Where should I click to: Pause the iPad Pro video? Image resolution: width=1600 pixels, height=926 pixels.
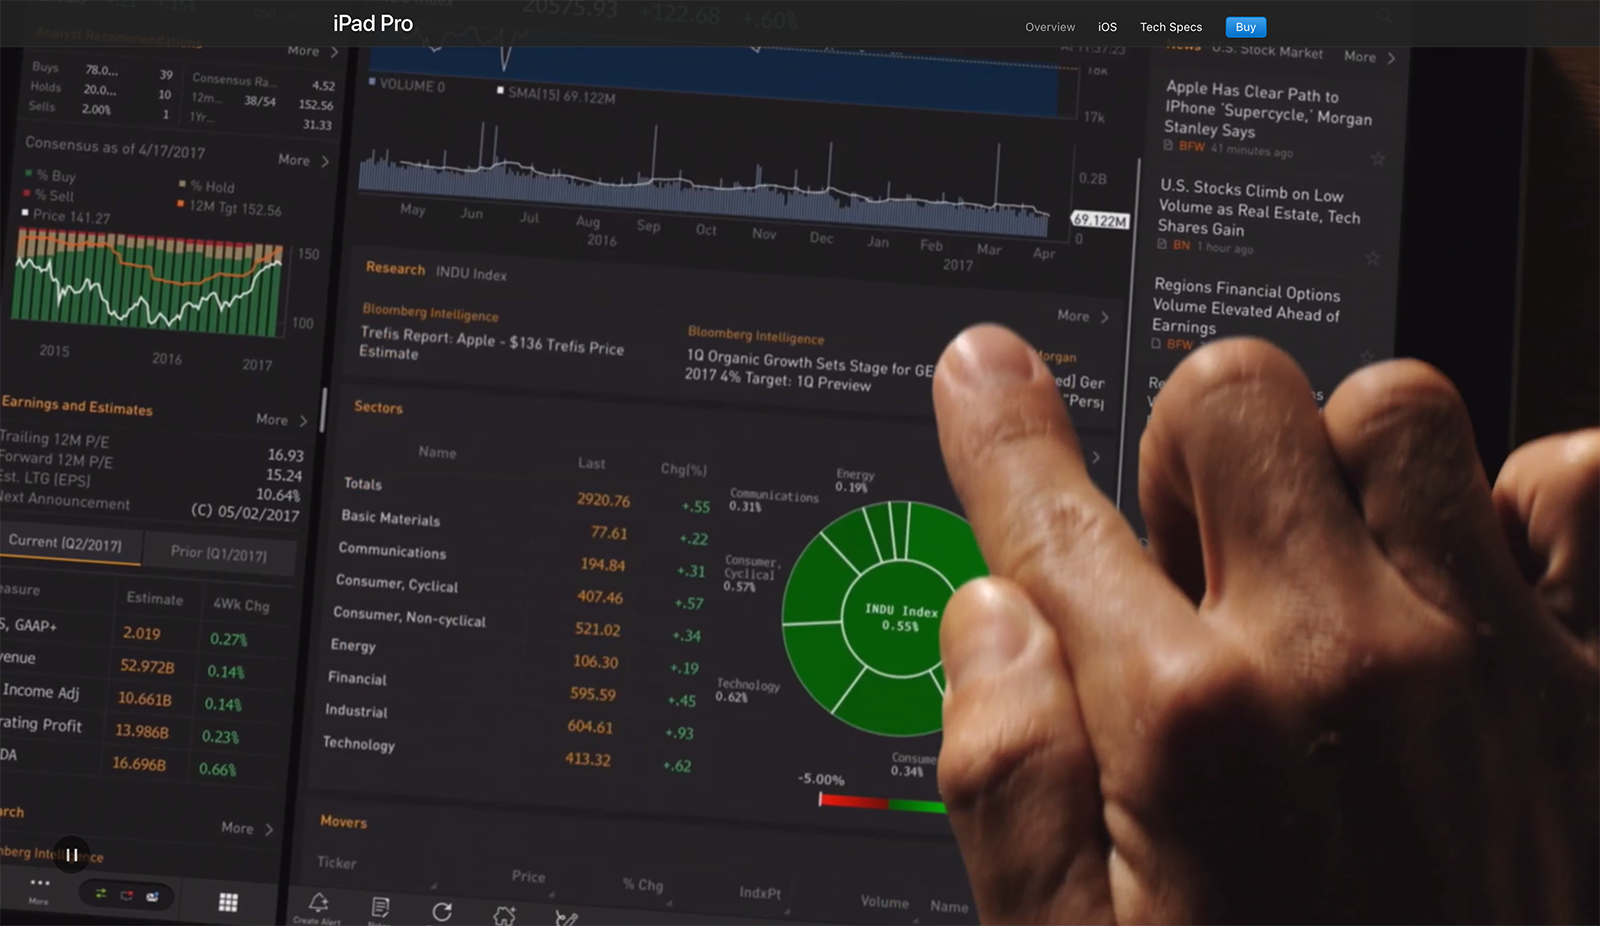point(72,855)
